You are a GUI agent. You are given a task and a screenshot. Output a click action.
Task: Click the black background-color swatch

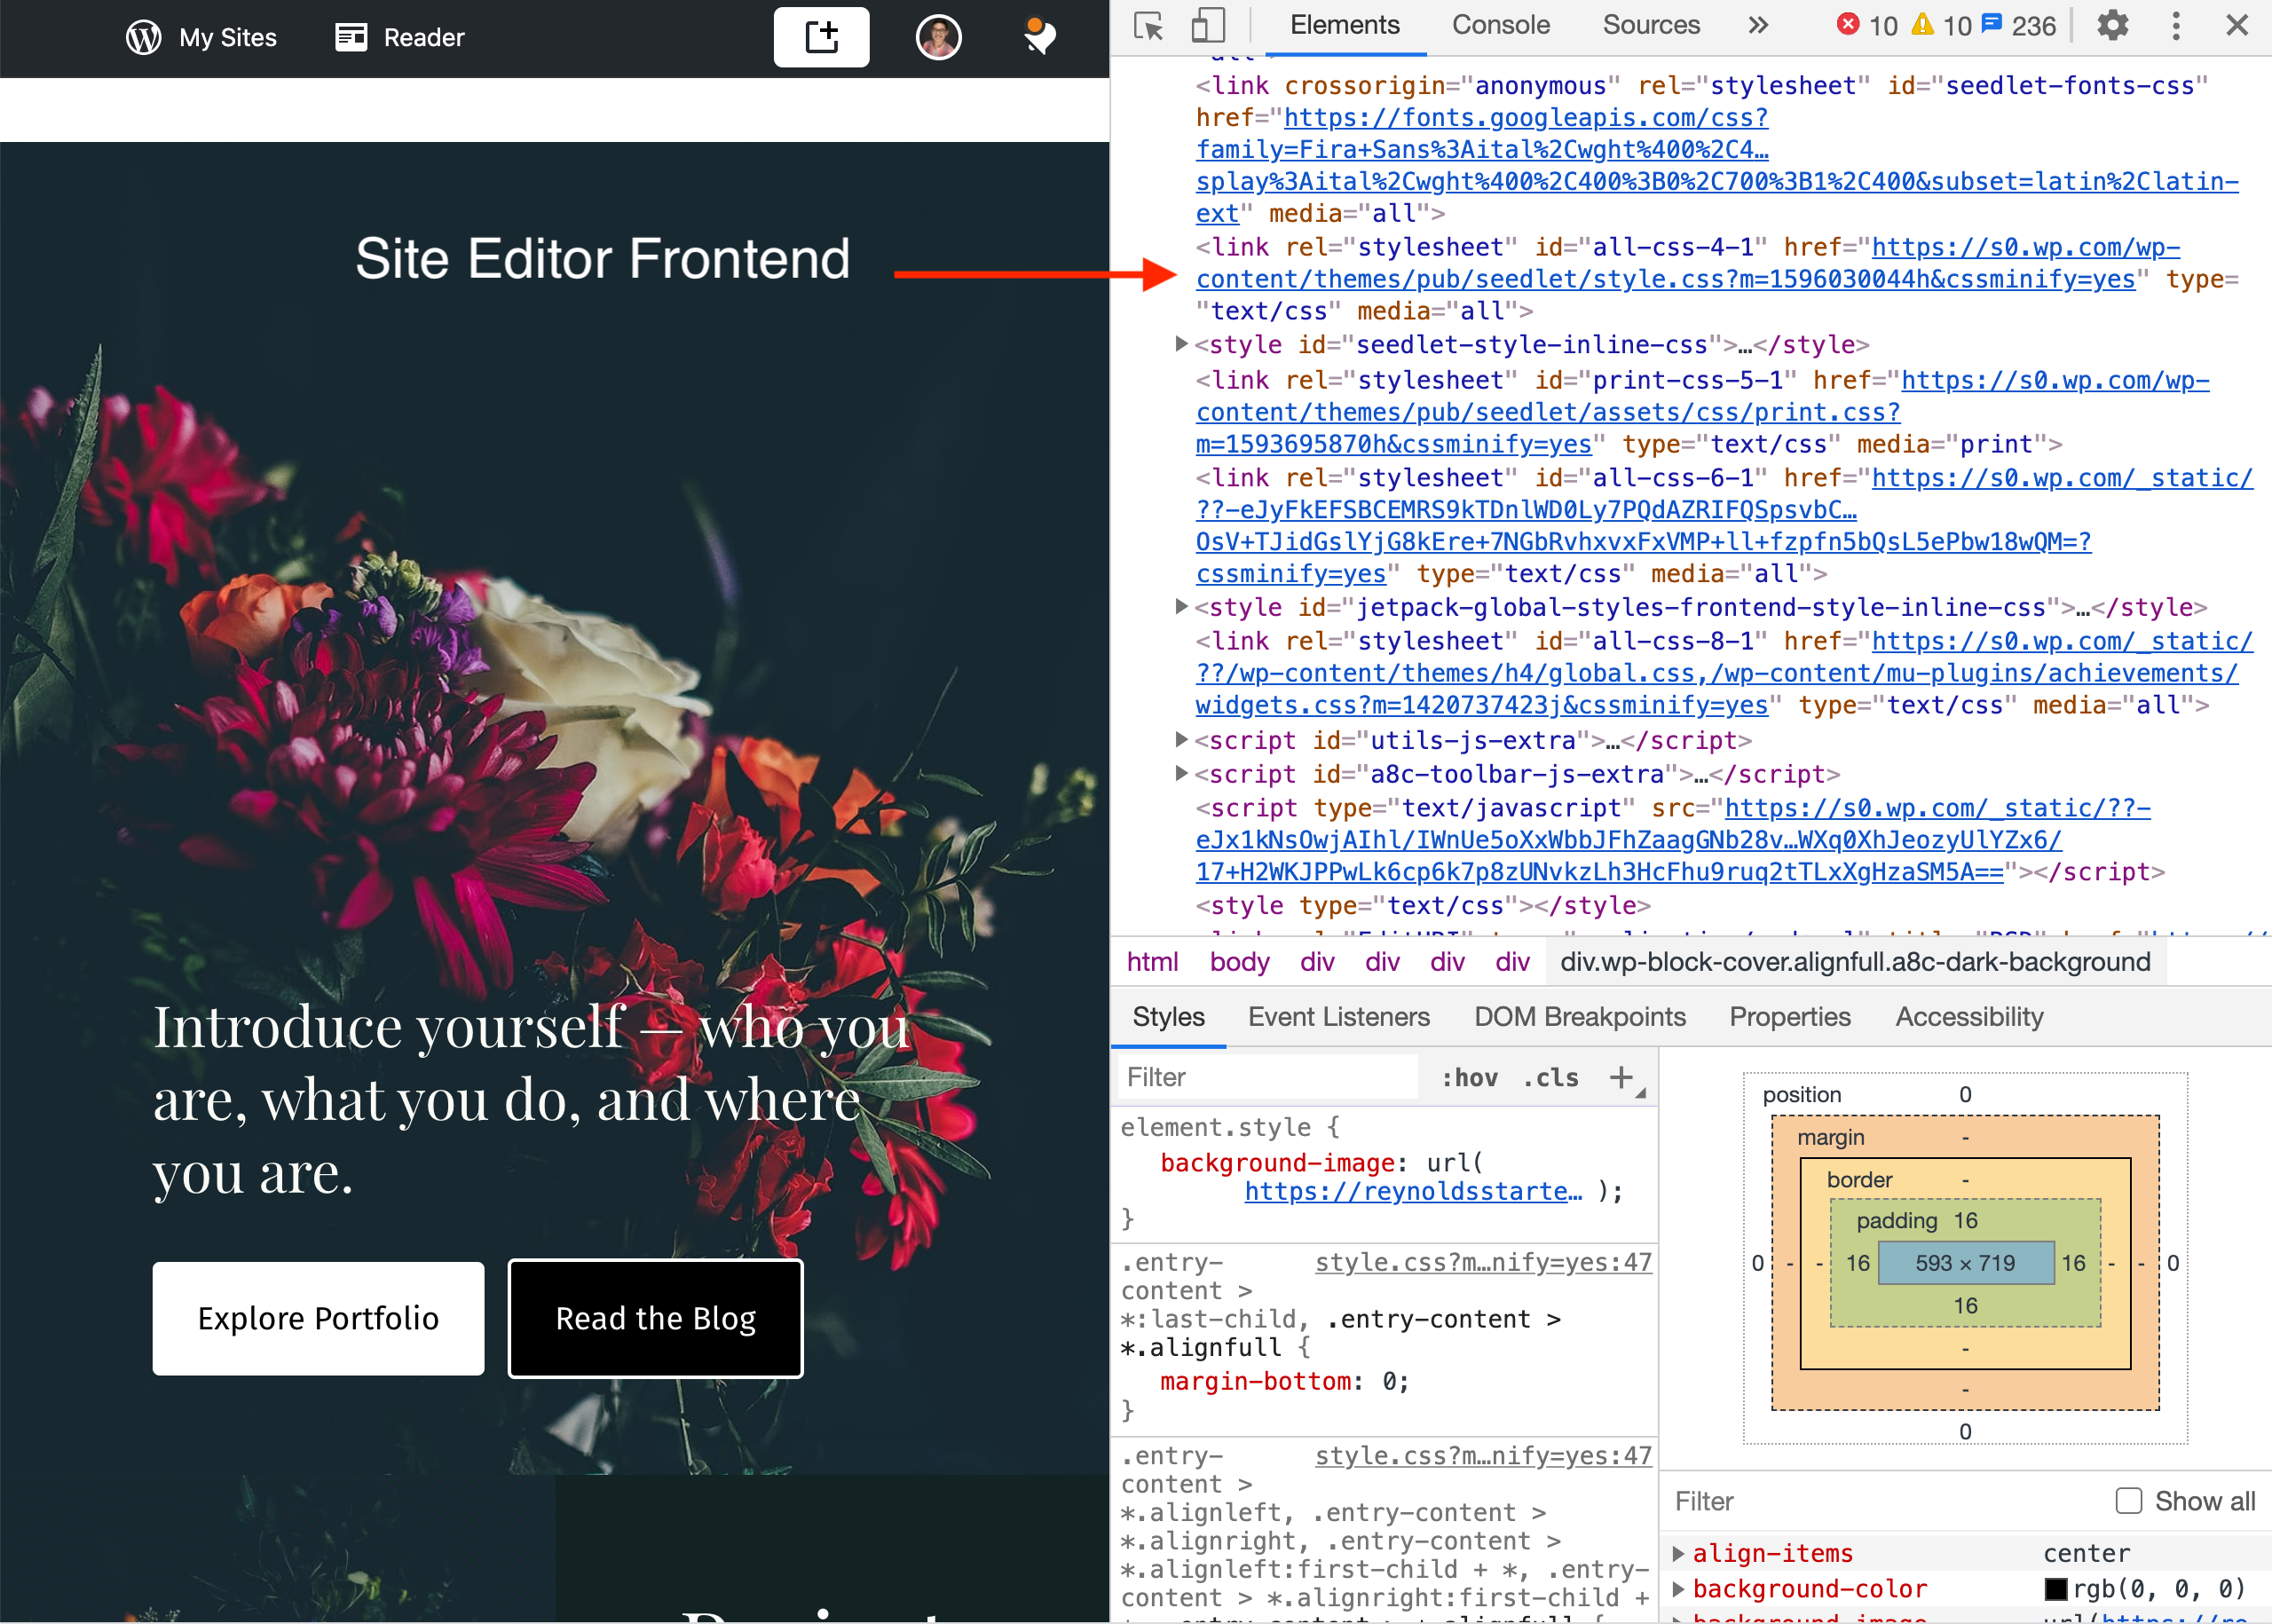point(2056,1589)
